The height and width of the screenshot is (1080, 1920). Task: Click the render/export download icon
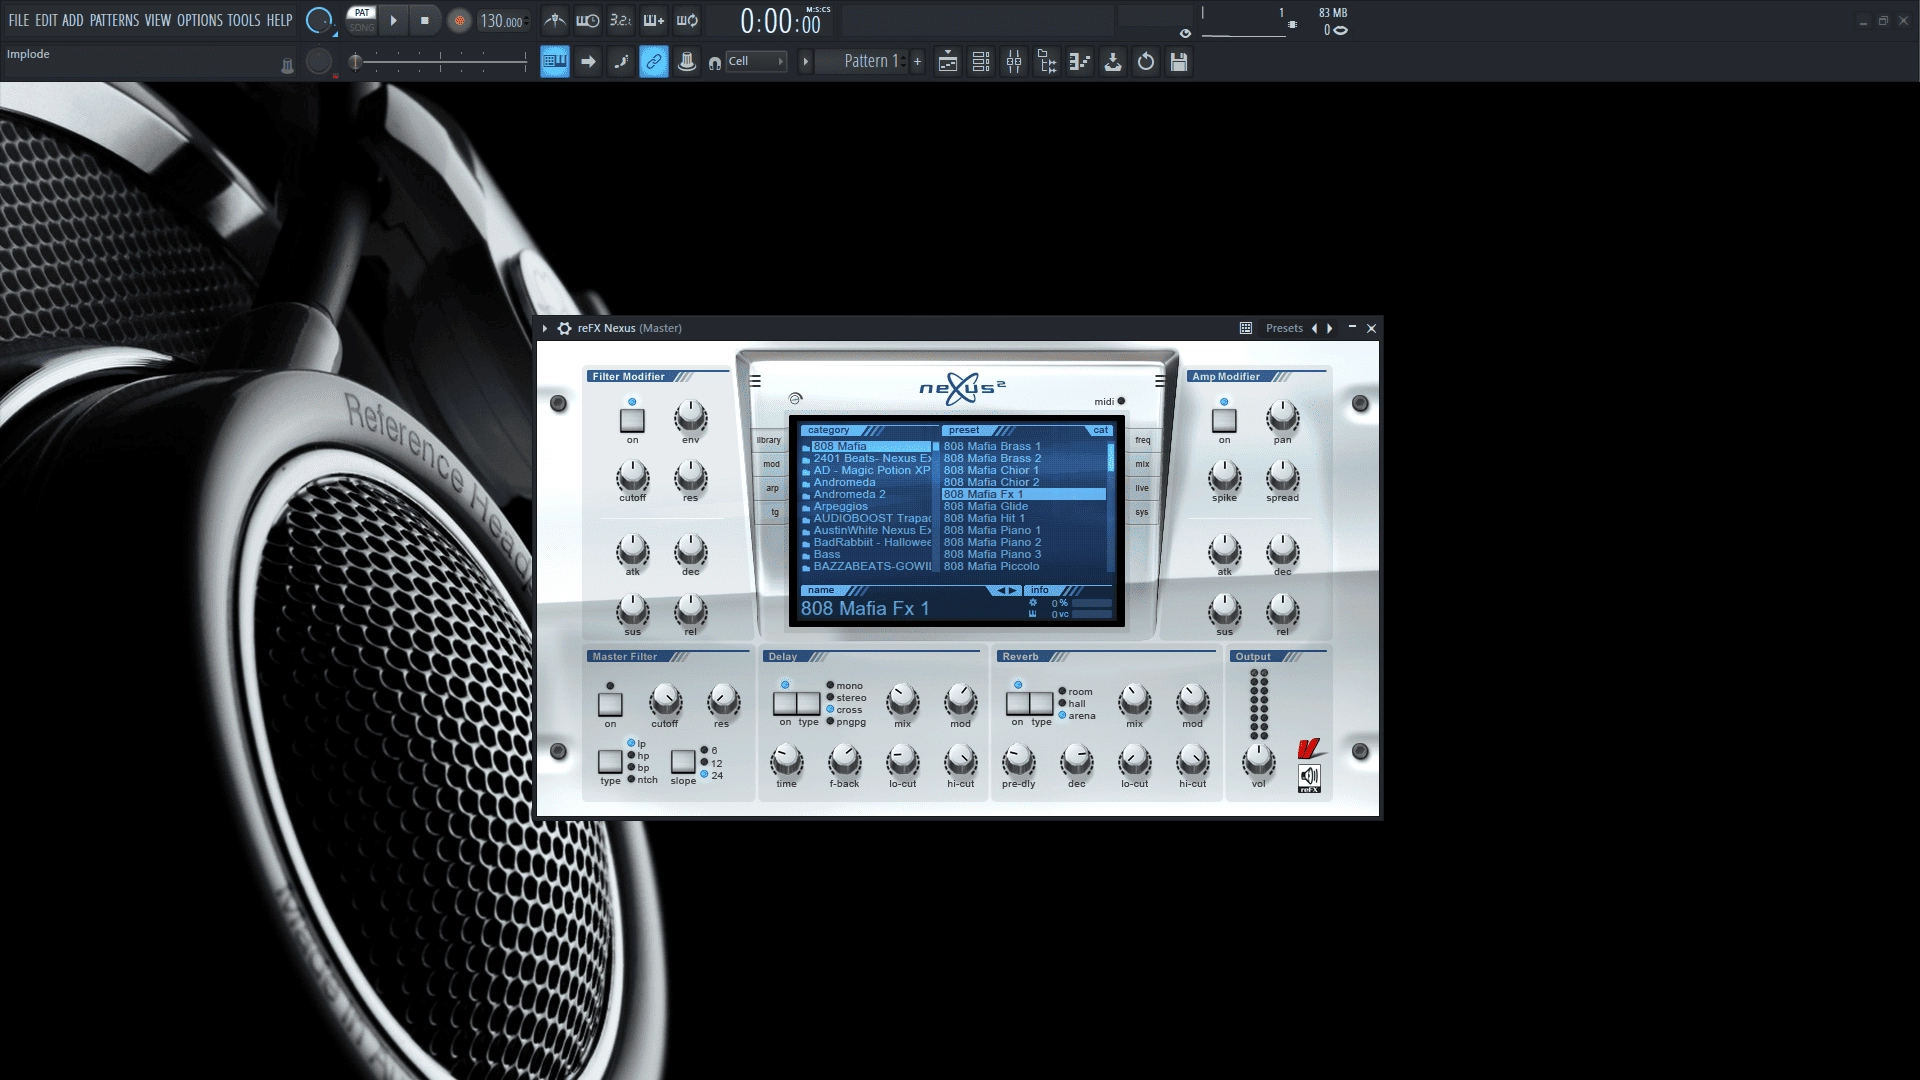coord(1113,62)
